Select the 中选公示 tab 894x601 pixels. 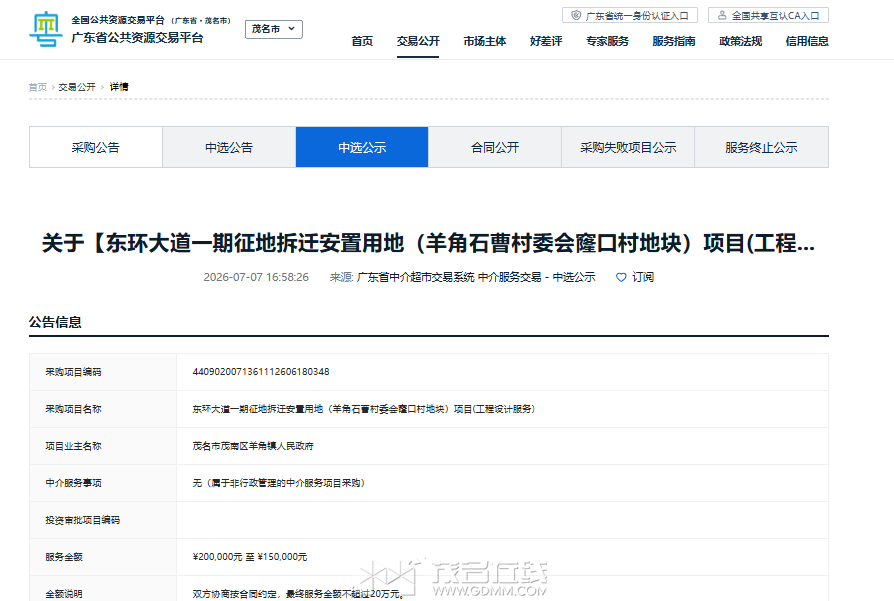pos(362,147)
